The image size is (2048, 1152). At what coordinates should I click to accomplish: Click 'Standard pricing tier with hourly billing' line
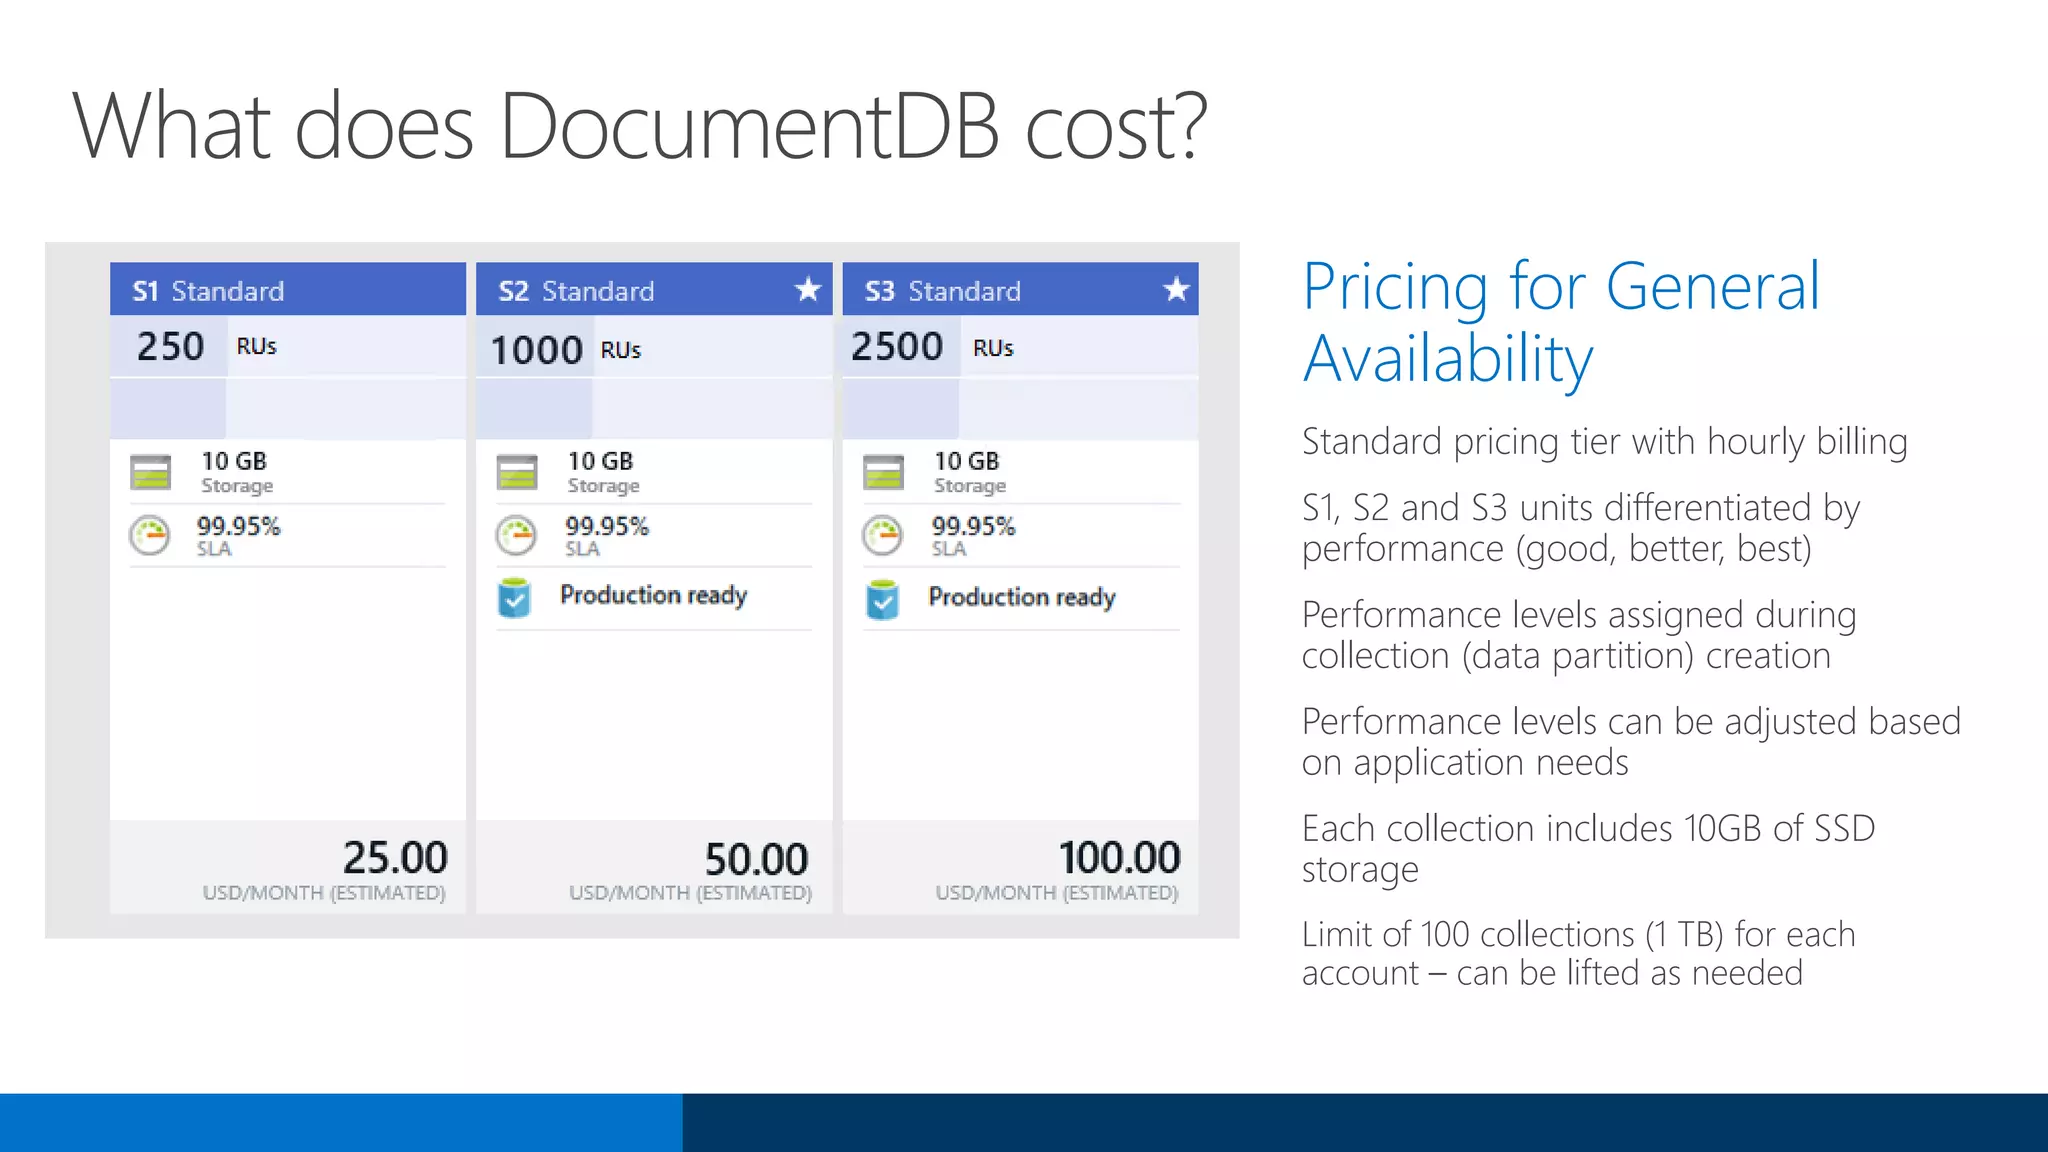click(x=1605, y=442)
